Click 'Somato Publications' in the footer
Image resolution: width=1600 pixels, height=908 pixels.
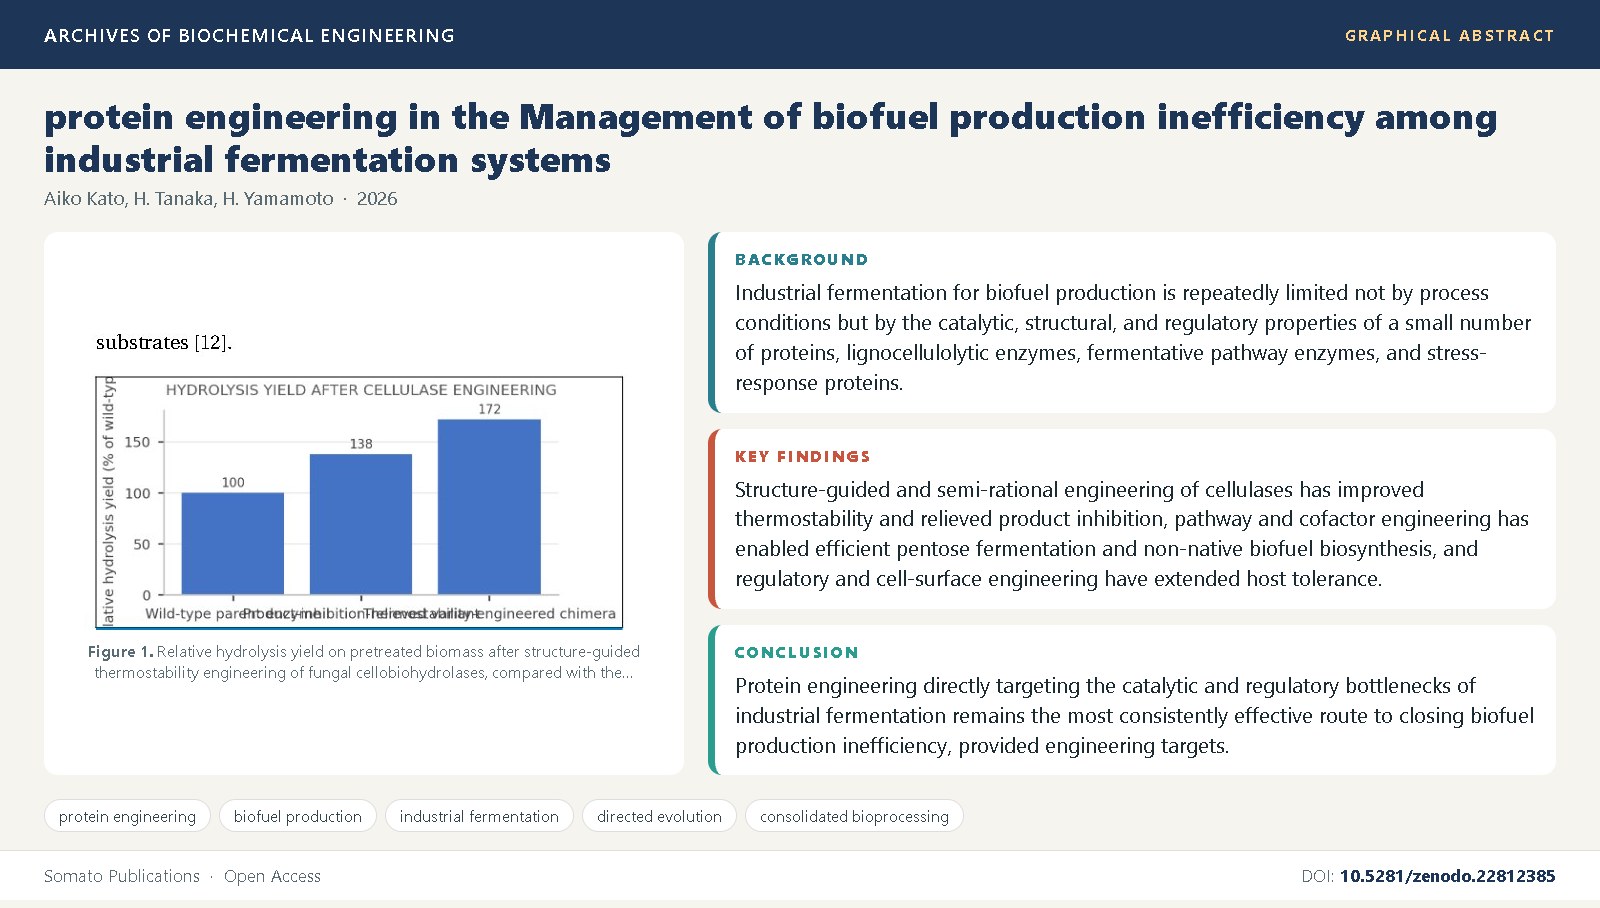tap(122, 876)
